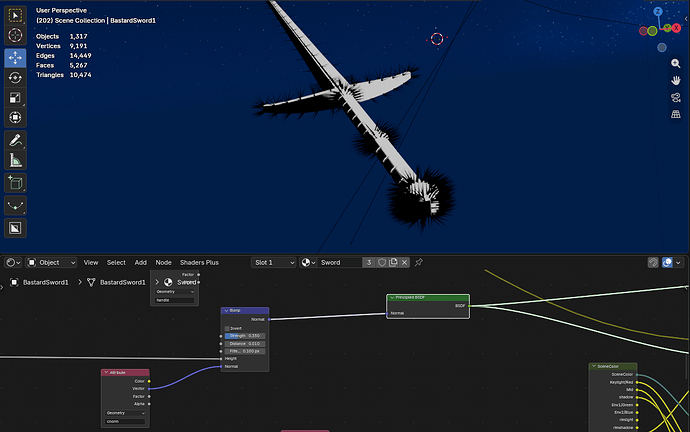Click the negative Y green gizmo ball
The image size is (690, 432).
652,31
